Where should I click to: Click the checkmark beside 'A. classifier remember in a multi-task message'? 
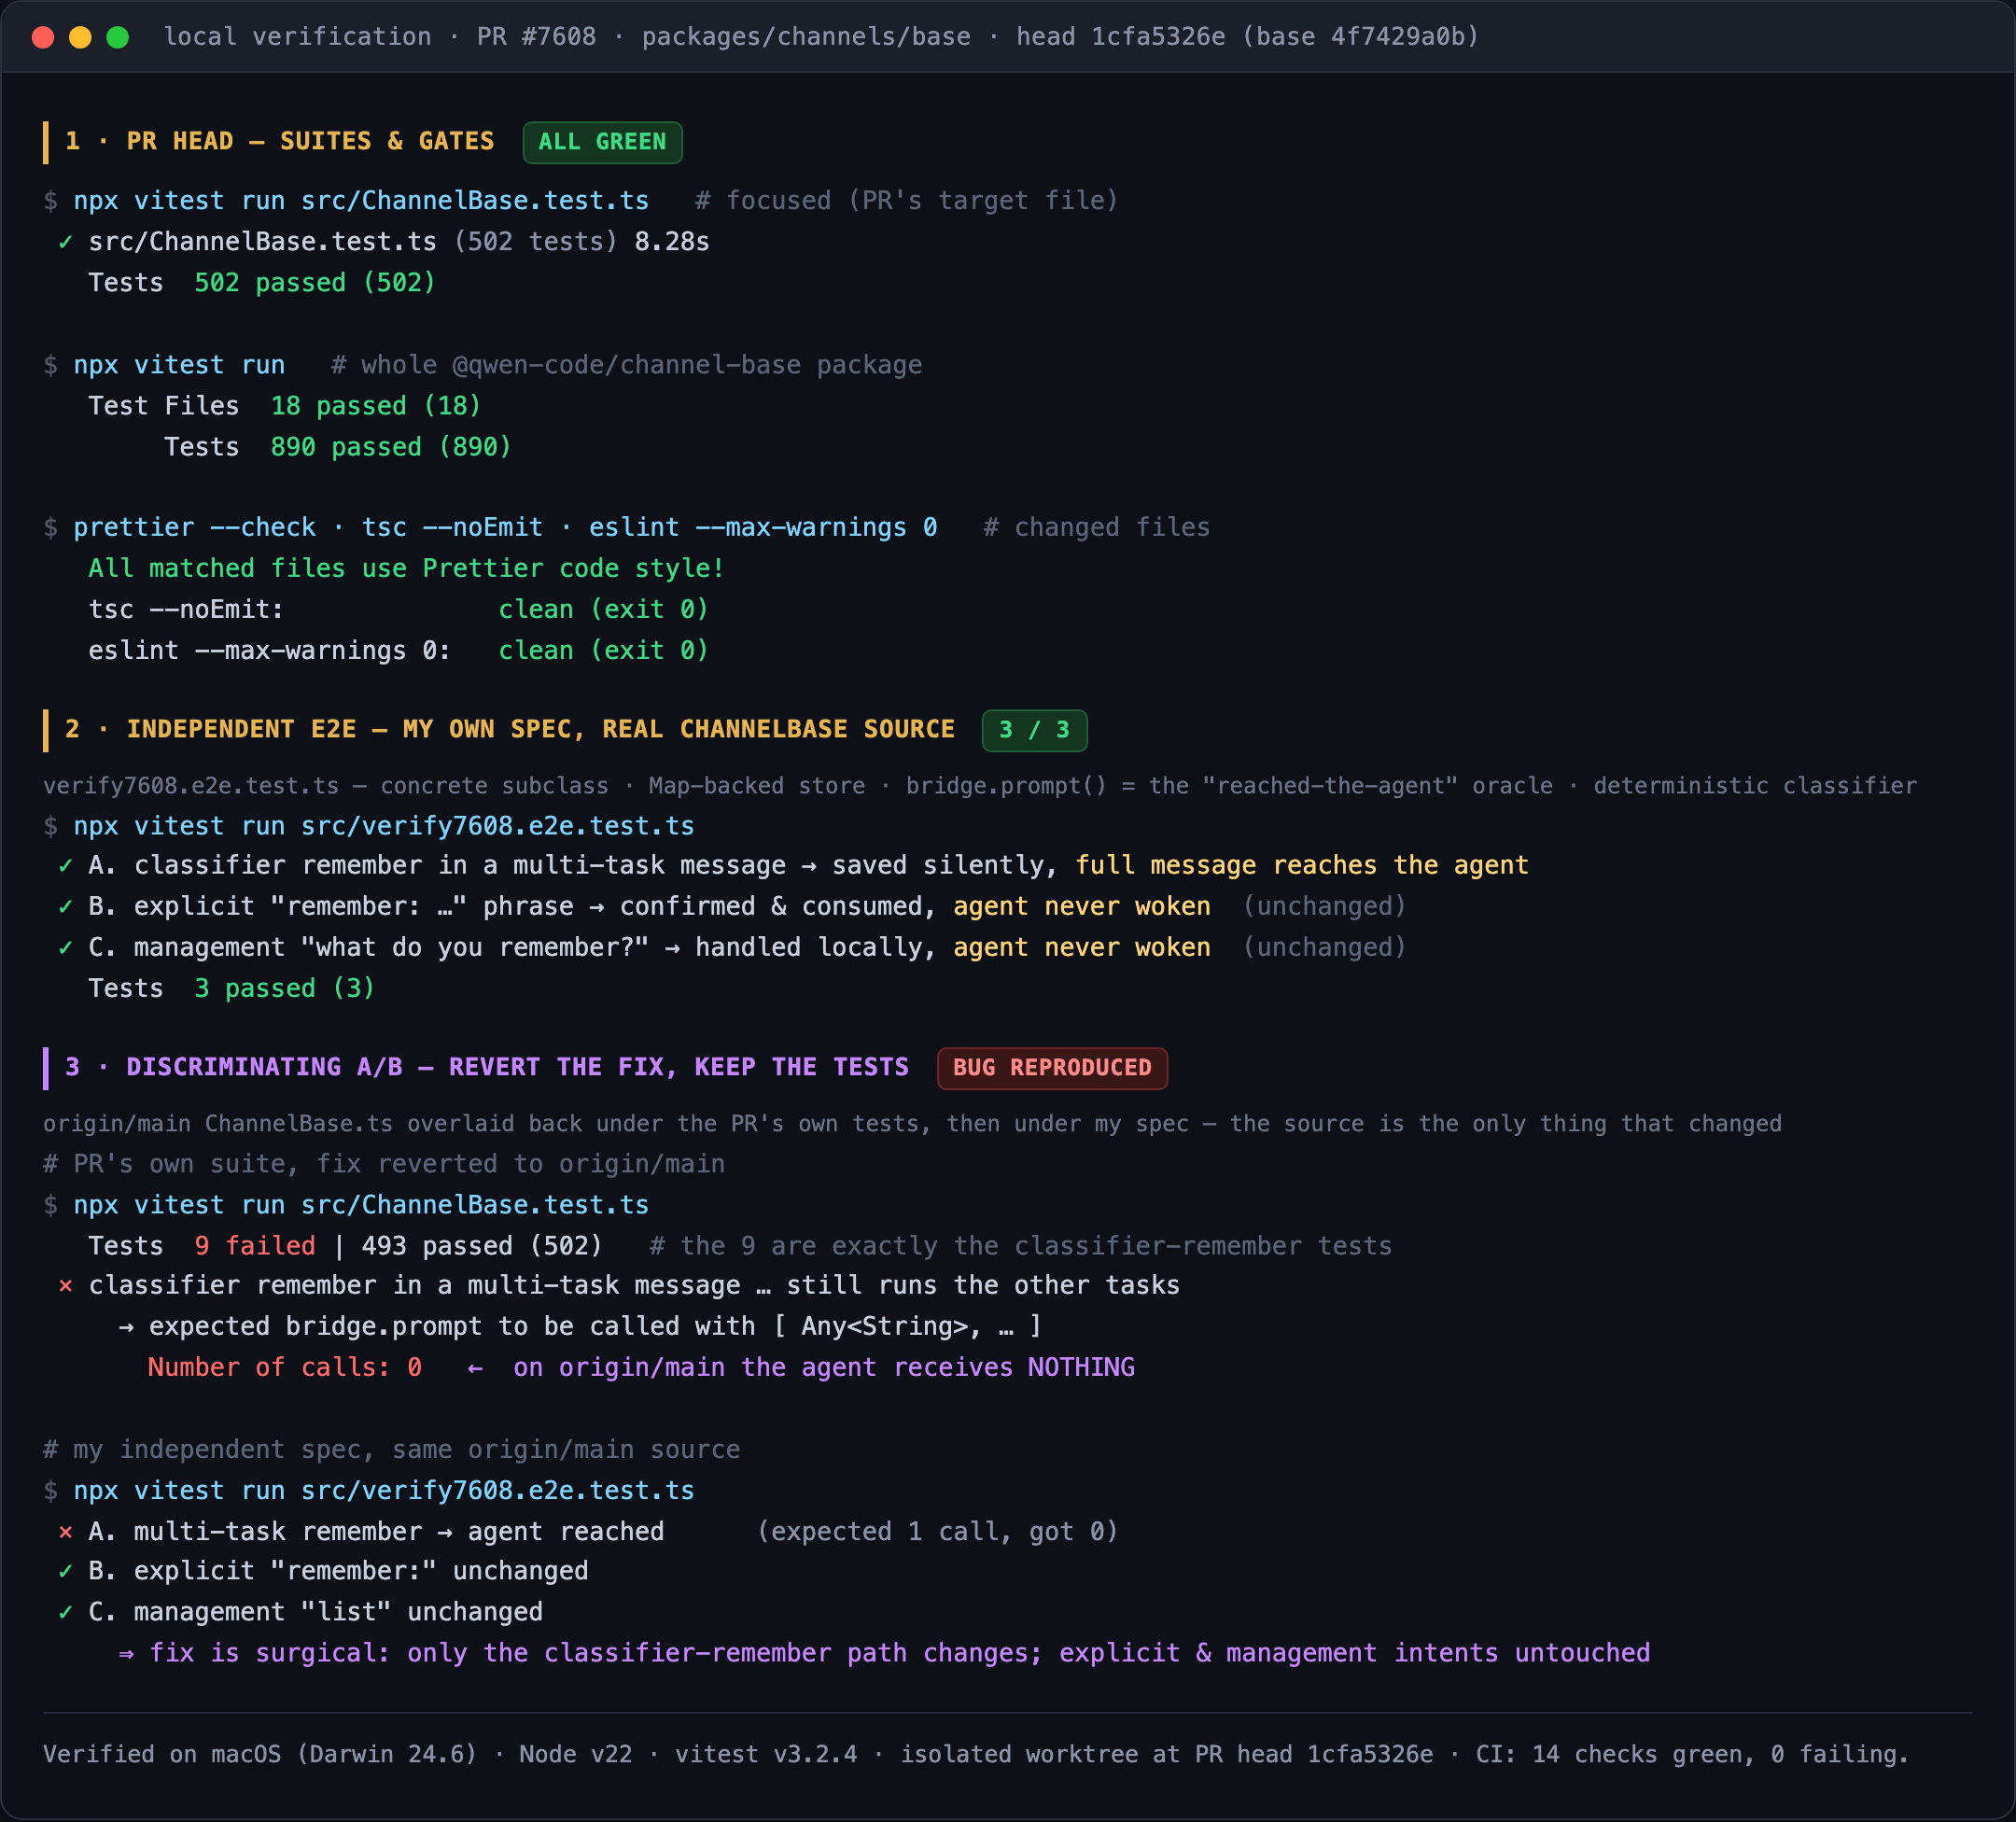[65, 866]
